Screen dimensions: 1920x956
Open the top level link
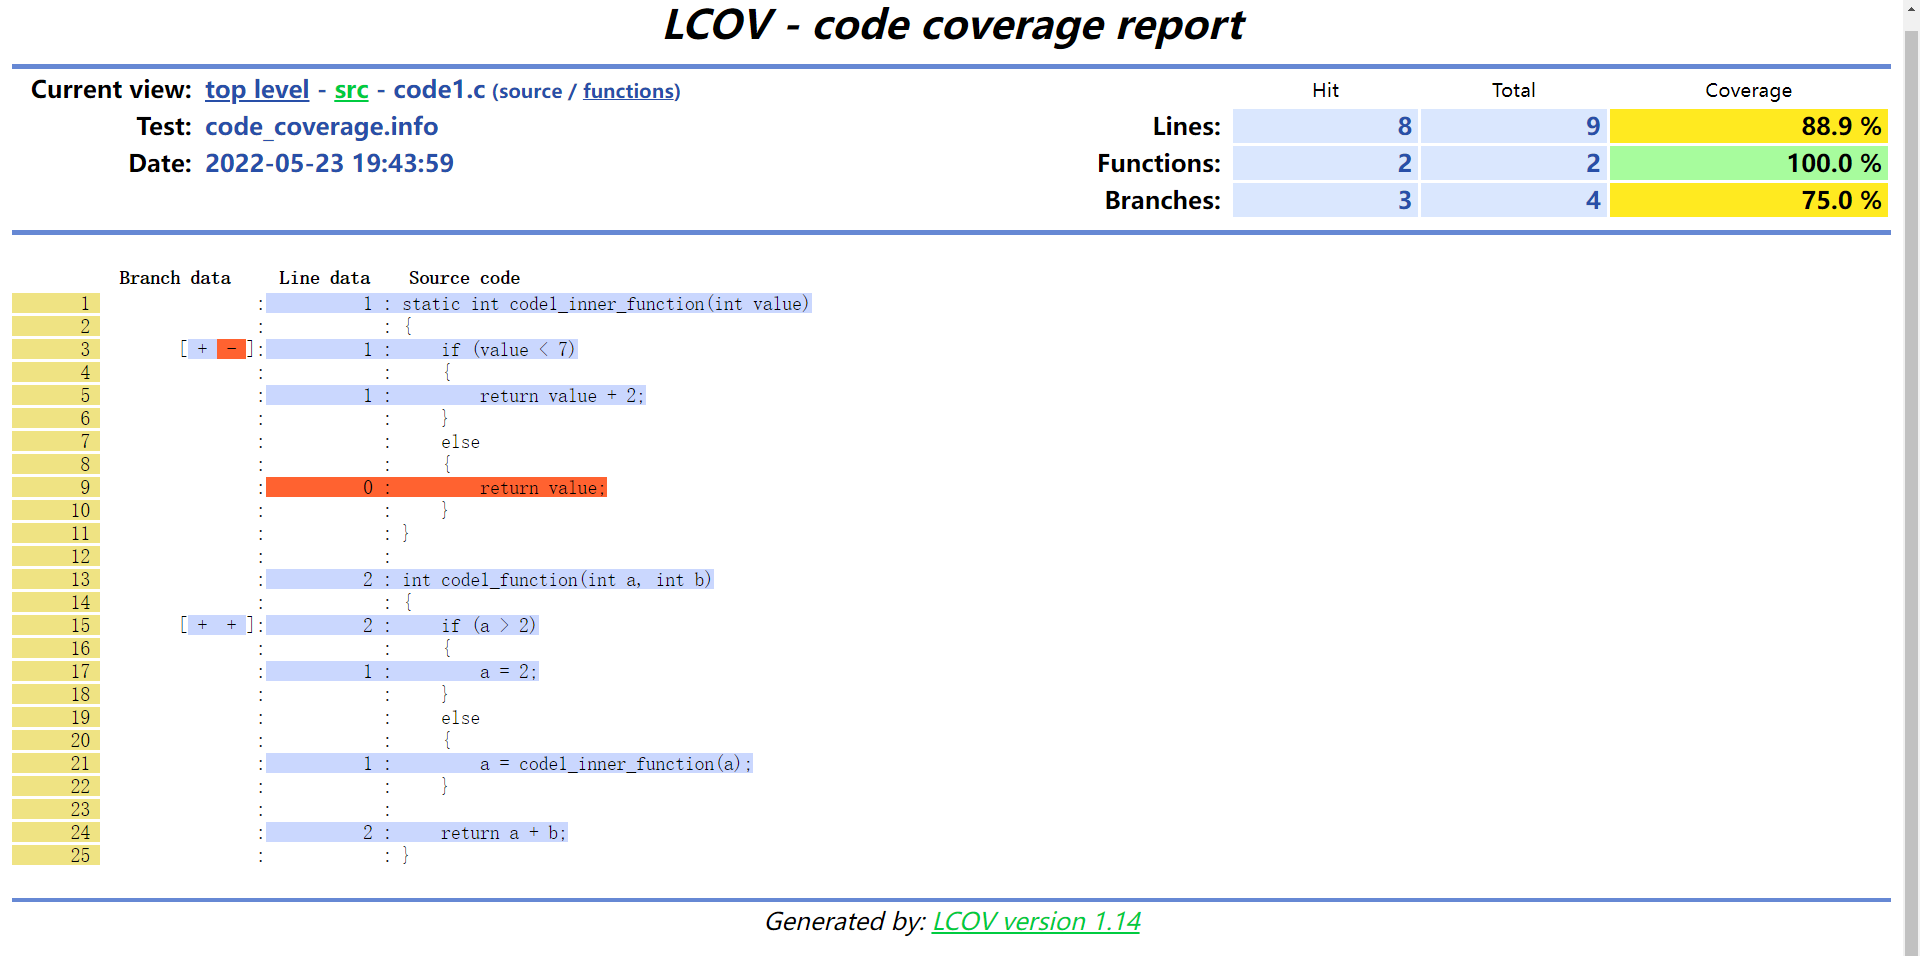click(x=257, y=90)
